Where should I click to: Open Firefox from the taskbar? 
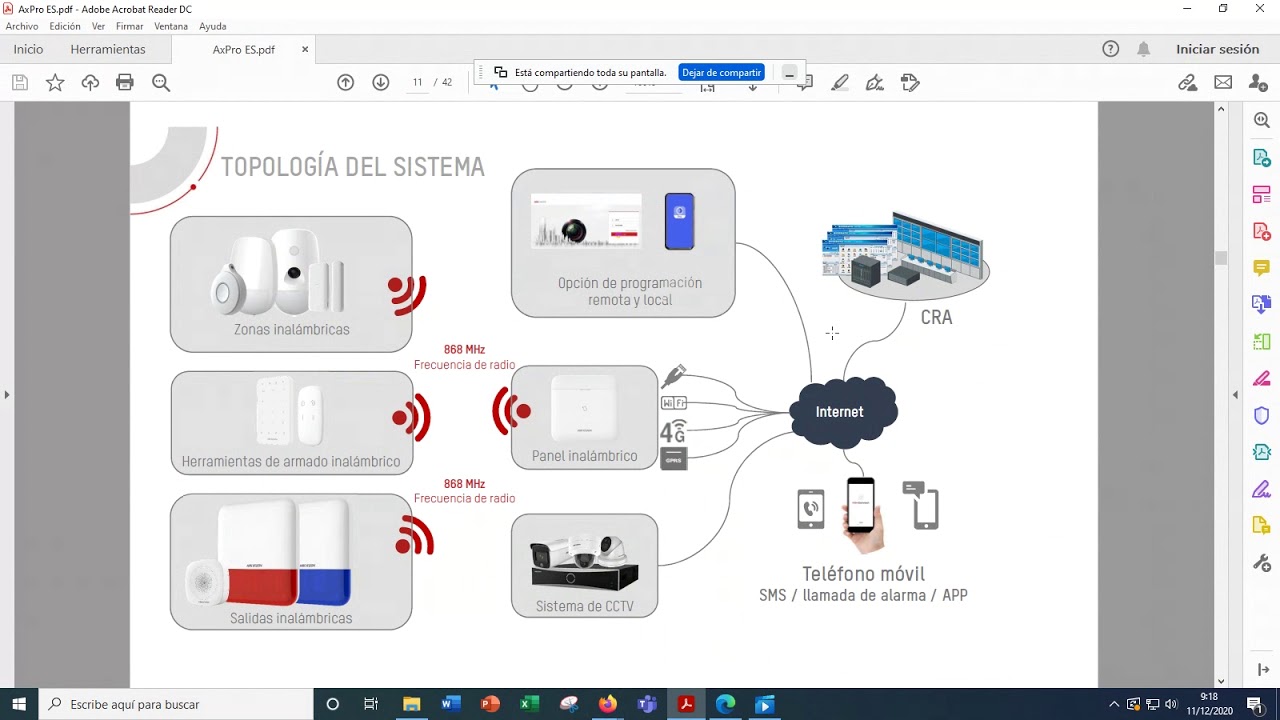click(x=608, y=704)
